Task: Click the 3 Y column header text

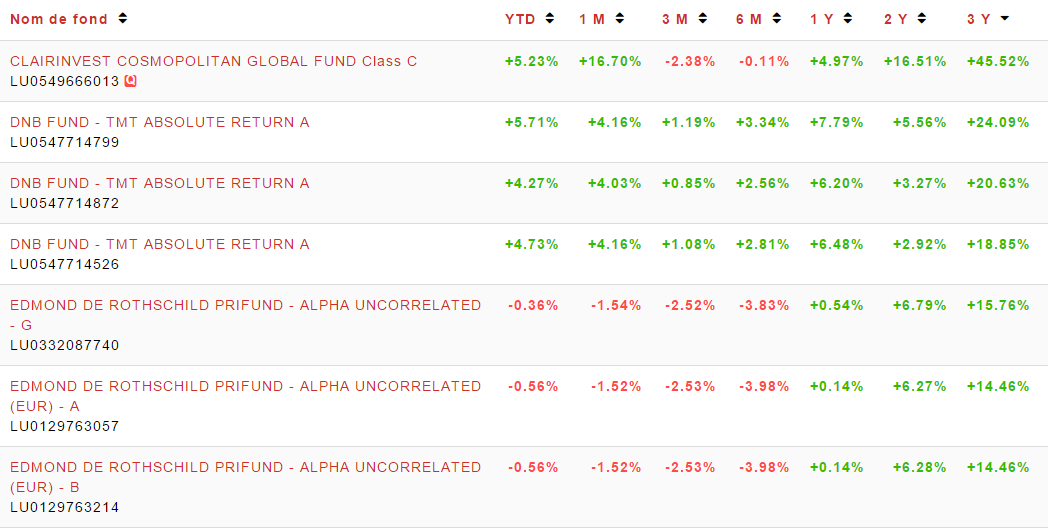Action: click(979, 19)
